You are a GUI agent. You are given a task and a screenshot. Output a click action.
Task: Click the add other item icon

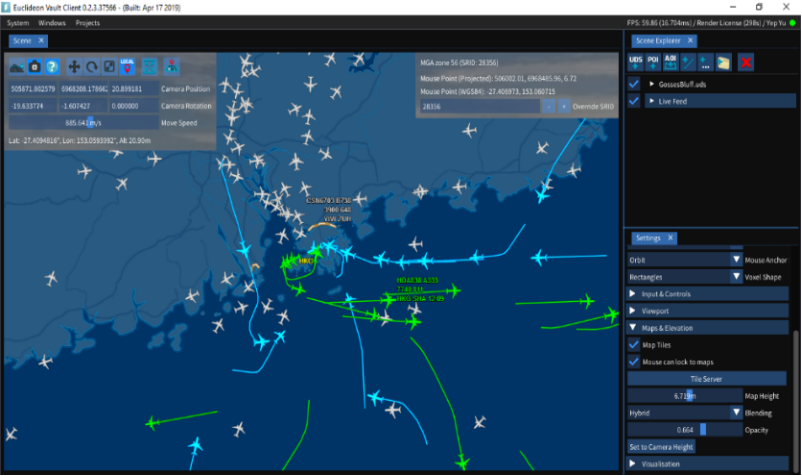(x=705, y=62)
